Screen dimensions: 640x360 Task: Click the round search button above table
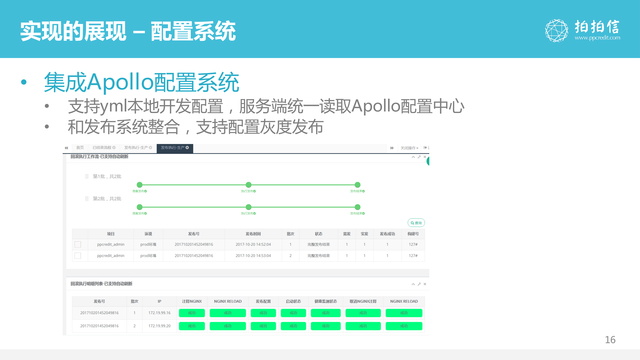(416, 222)
